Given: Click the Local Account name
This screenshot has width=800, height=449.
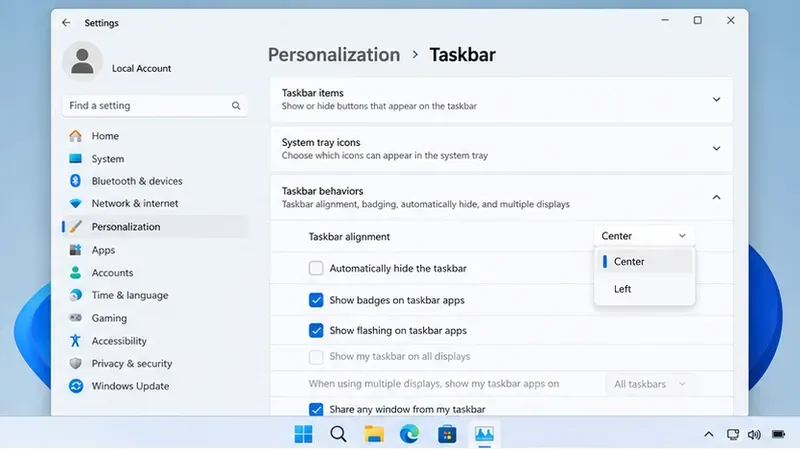Looking at the screenshot, I should [141, 68].
